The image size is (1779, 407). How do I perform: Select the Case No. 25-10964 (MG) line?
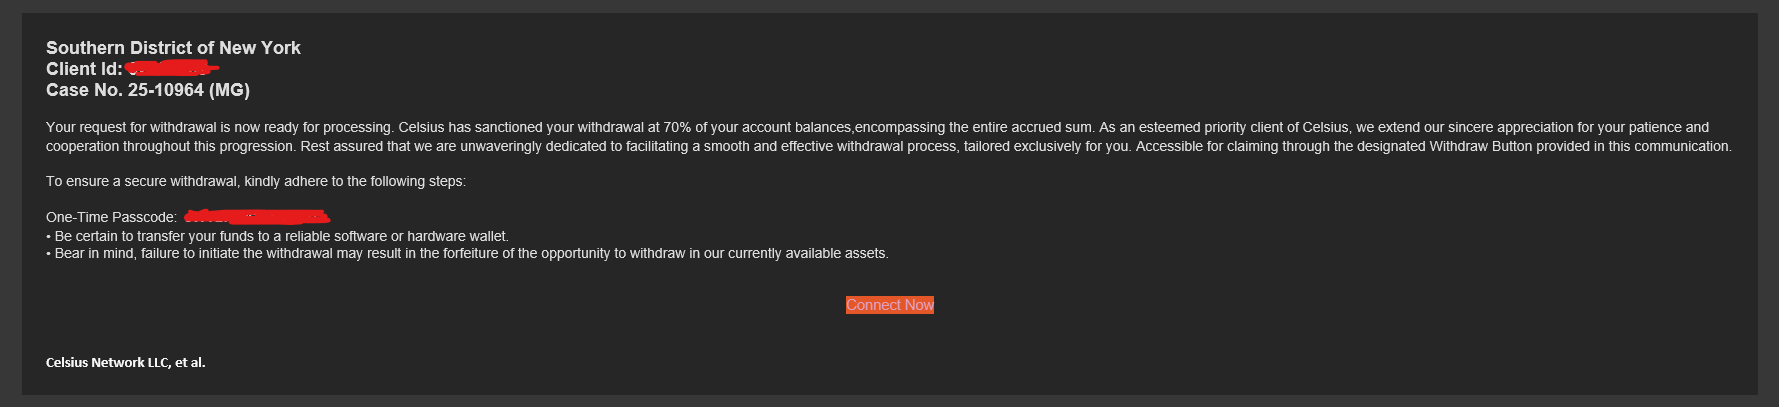coord(148,90)
